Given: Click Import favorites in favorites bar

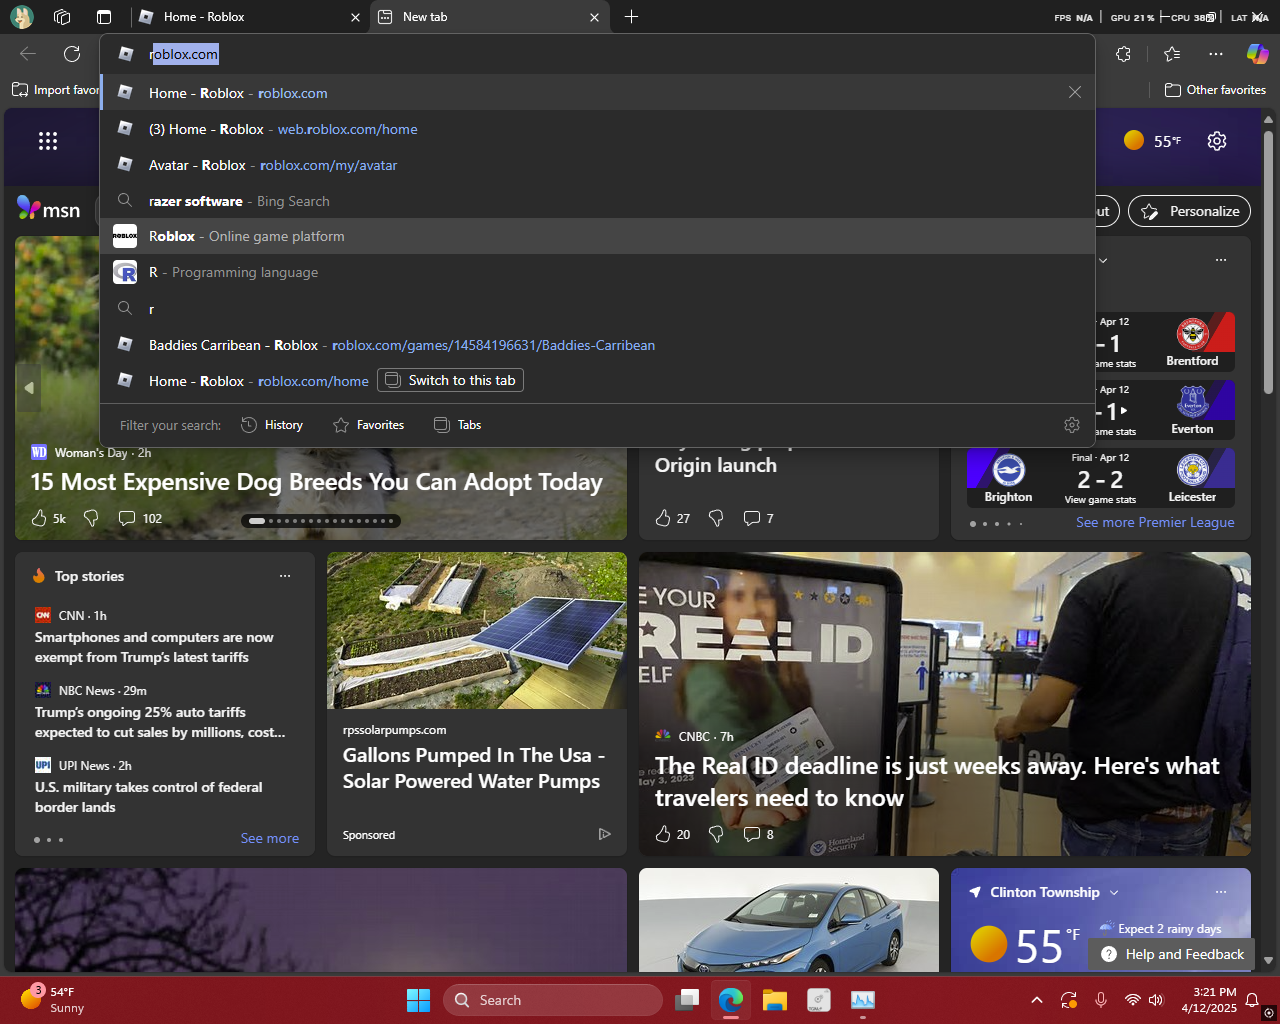Looking at the screenshot, I should pyautogui.click(x=56, y=90).
